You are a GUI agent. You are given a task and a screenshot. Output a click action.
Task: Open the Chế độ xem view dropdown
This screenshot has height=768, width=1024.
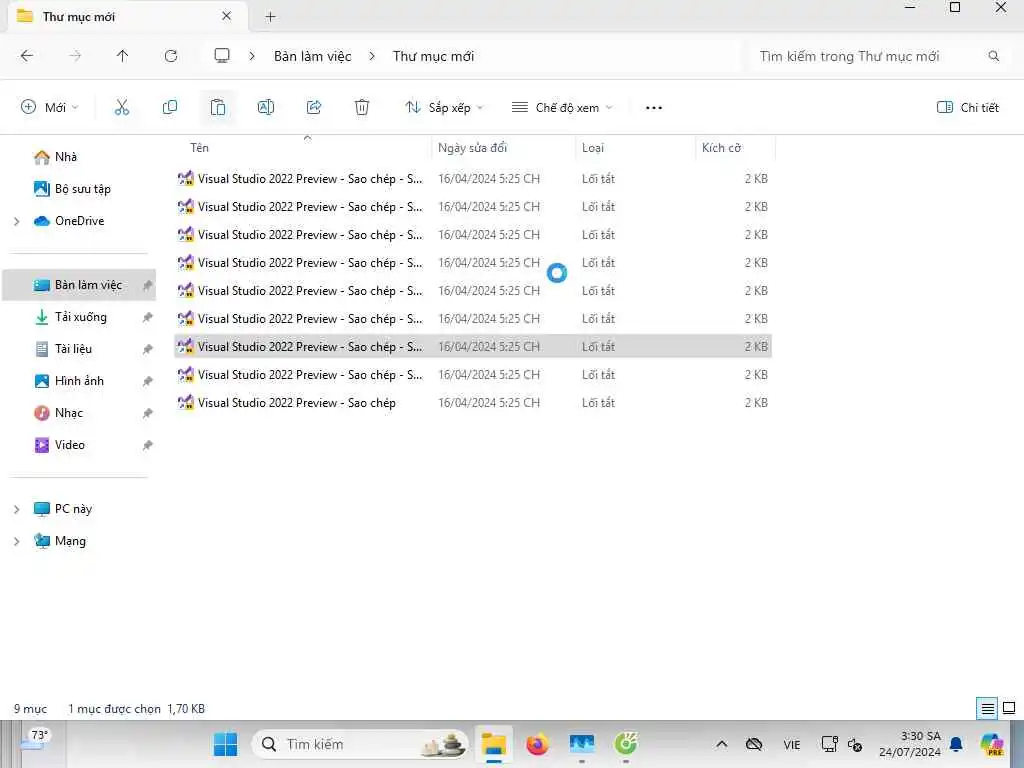(x=562, y=107)
